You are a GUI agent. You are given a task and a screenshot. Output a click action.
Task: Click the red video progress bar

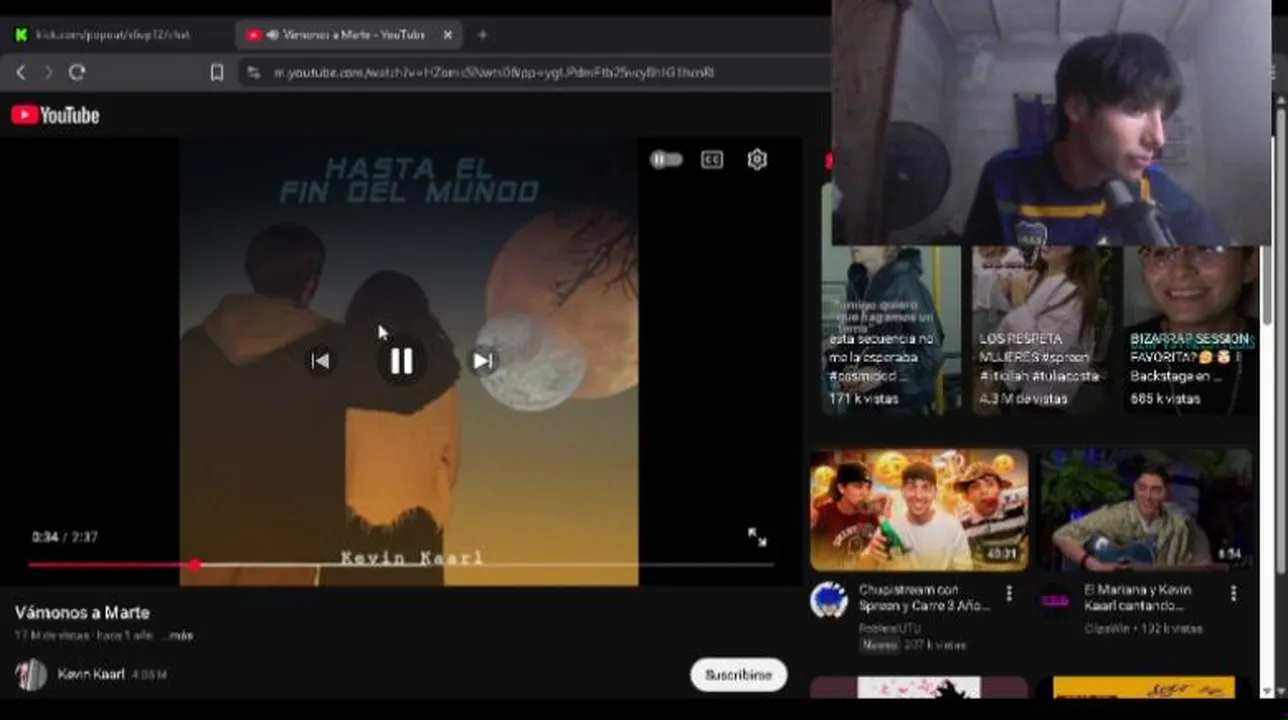(x=400, y=565)
